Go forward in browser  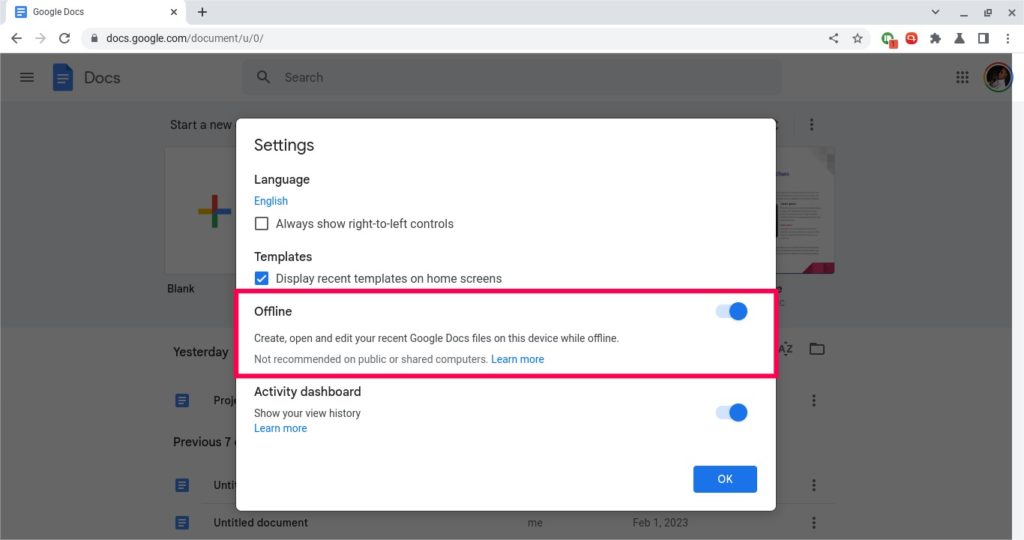(40, 38)
